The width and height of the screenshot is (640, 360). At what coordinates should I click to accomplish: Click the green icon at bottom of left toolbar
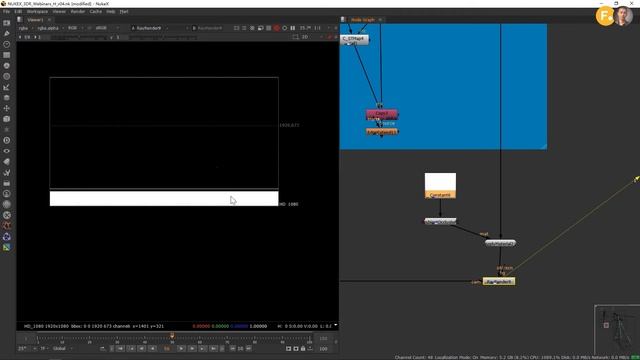7,247
